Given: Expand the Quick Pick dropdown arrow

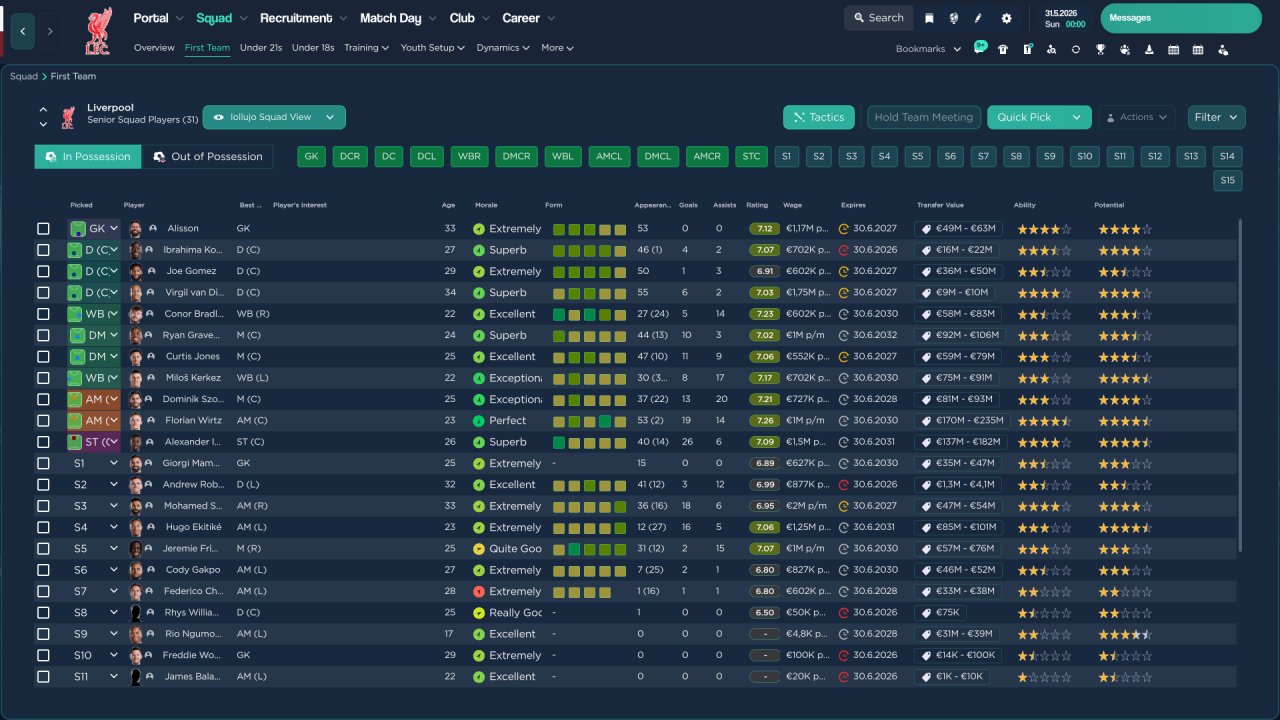Looking at the screenshot, I should tap(1077, 117).
